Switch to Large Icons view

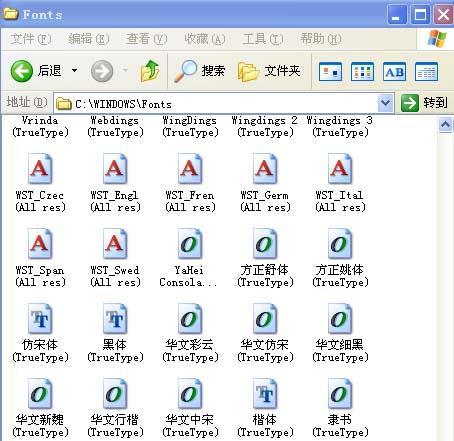click(330, 72)
